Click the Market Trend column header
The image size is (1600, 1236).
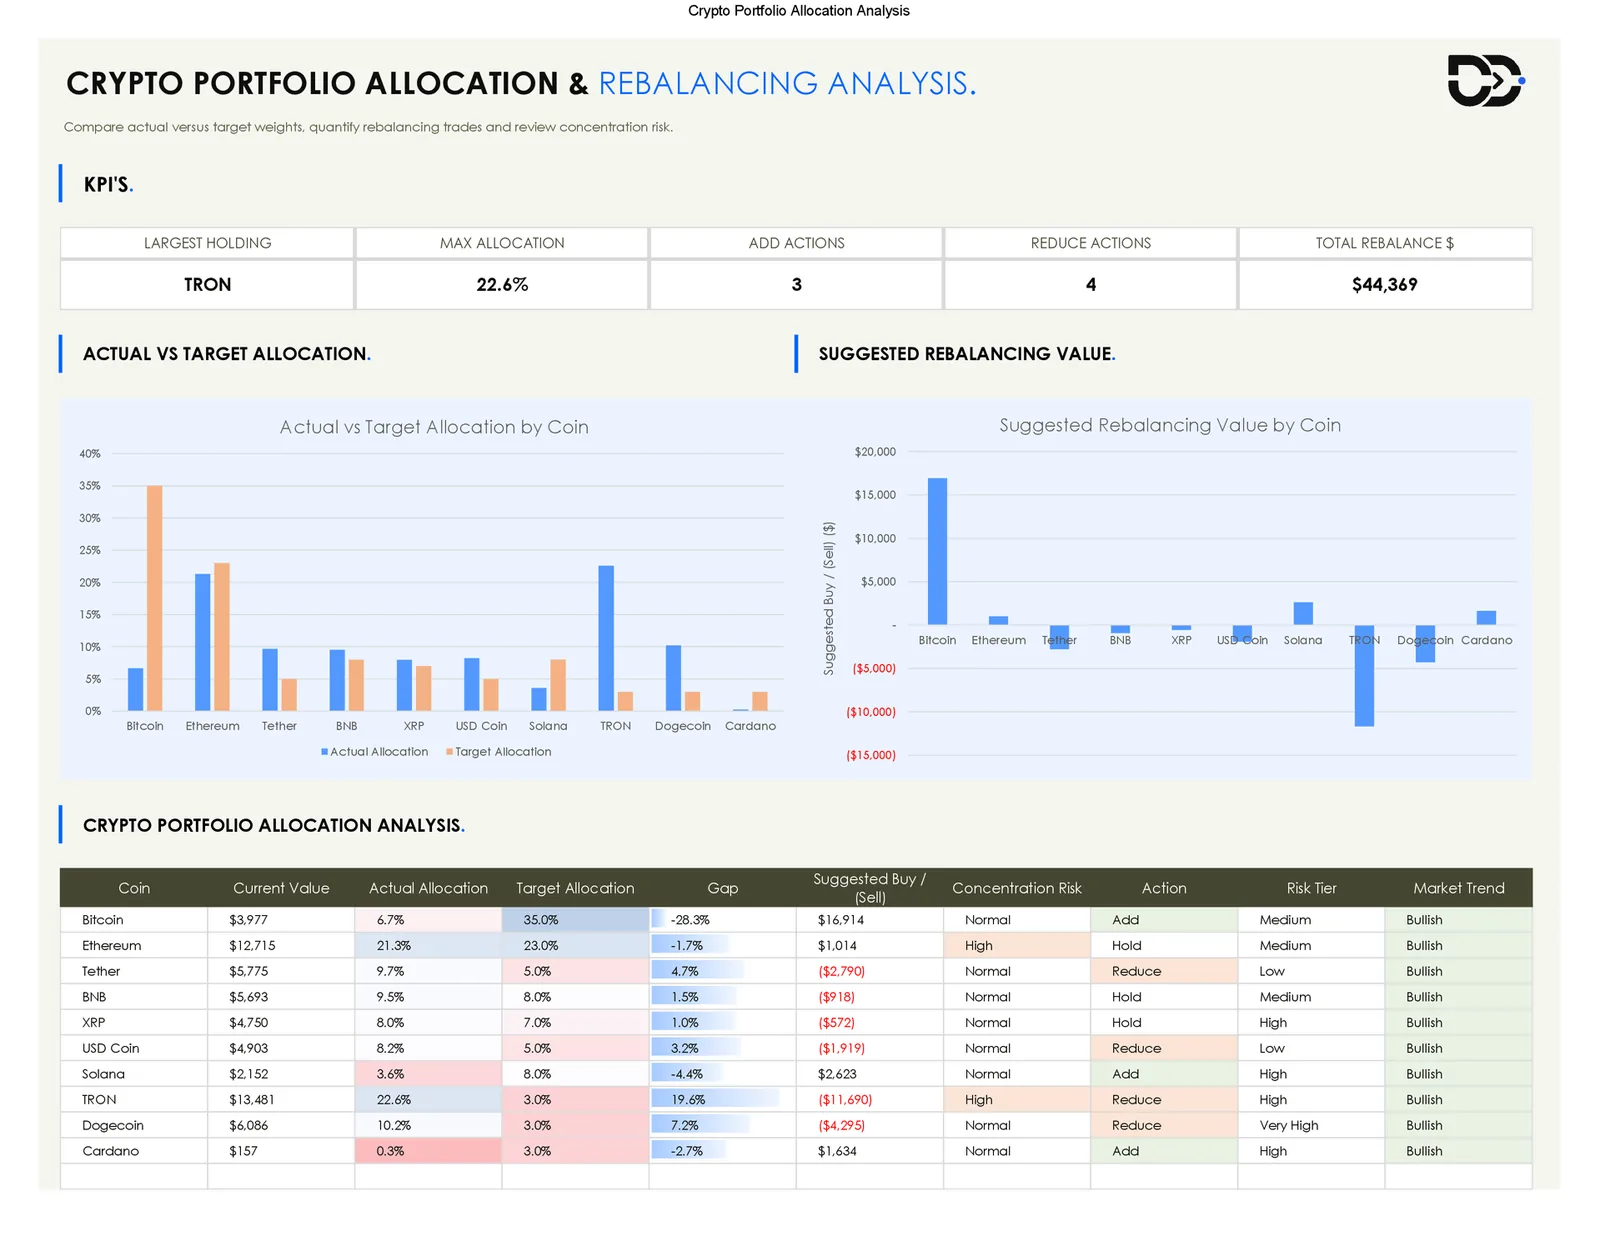[1458, 888]
